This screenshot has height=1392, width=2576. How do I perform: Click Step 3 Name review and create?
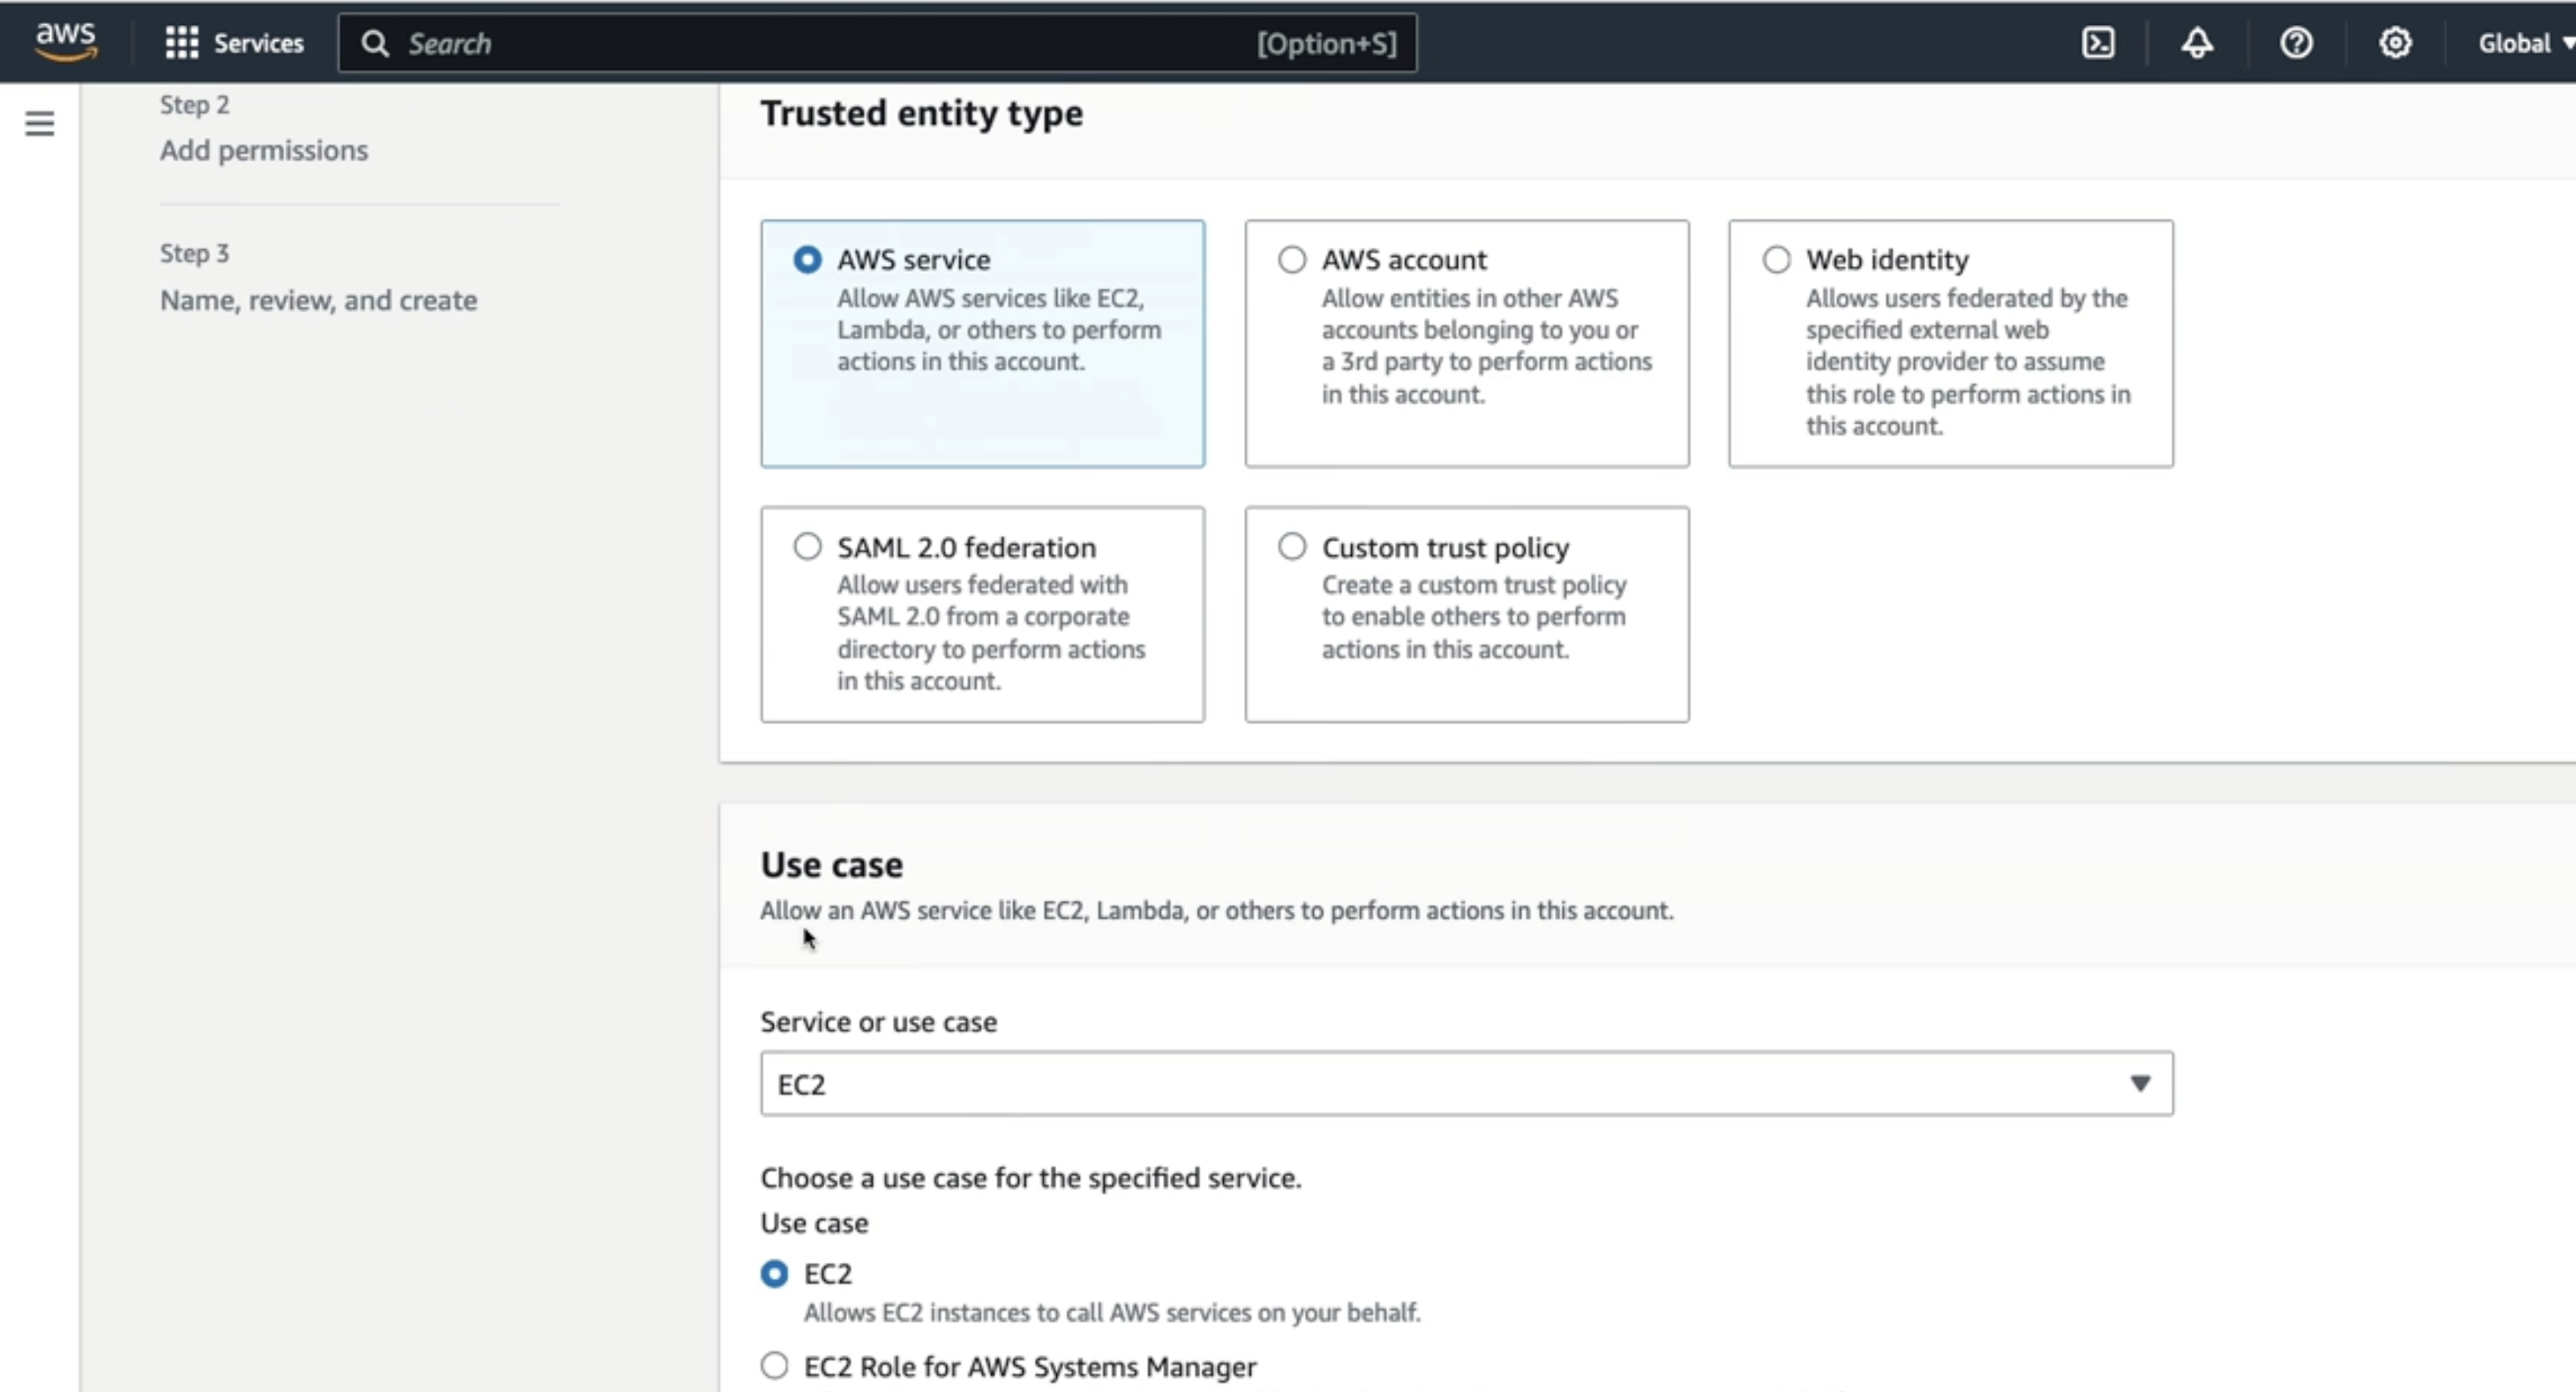click(x=317, y=278)
